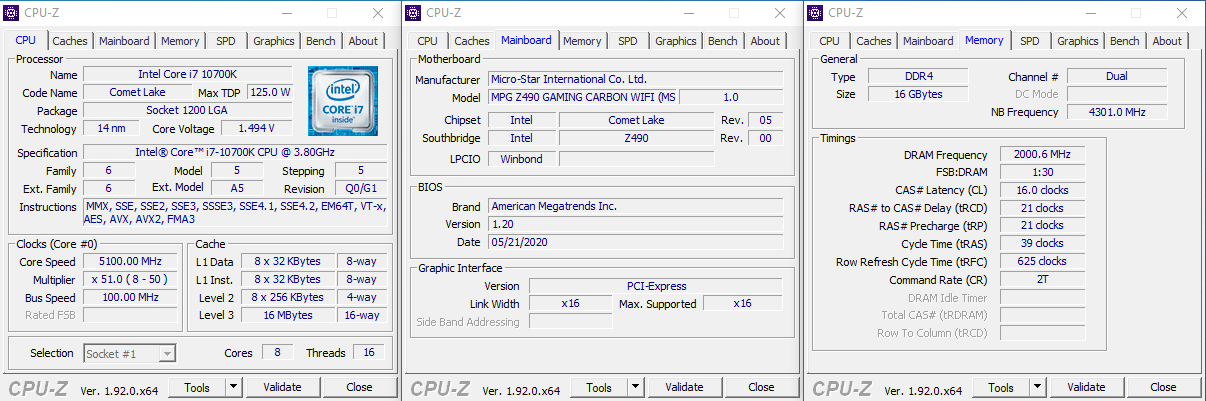Viewport: 1206px width, 401px height.
Task: Click the processor name field Intel Core i7 10700K
Action: 188,75
